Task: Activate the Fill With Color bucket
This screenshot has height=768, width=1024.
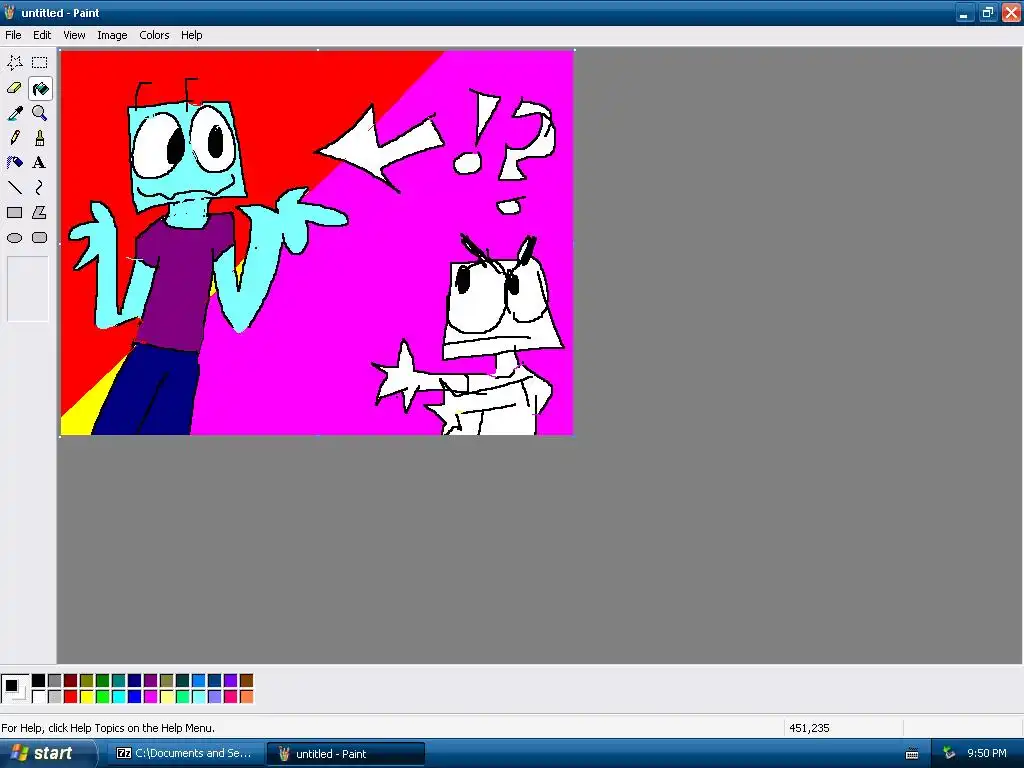Action: pos(40,88)
